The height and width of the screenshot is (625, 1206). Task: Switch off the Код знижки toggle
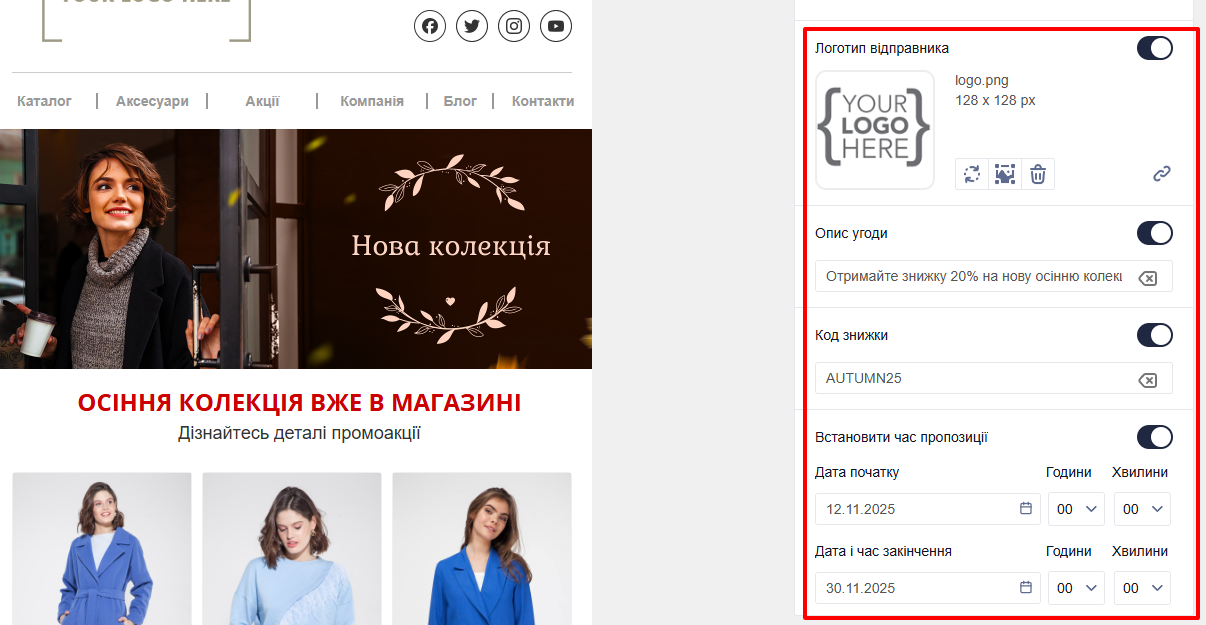tap(1155, 335)
